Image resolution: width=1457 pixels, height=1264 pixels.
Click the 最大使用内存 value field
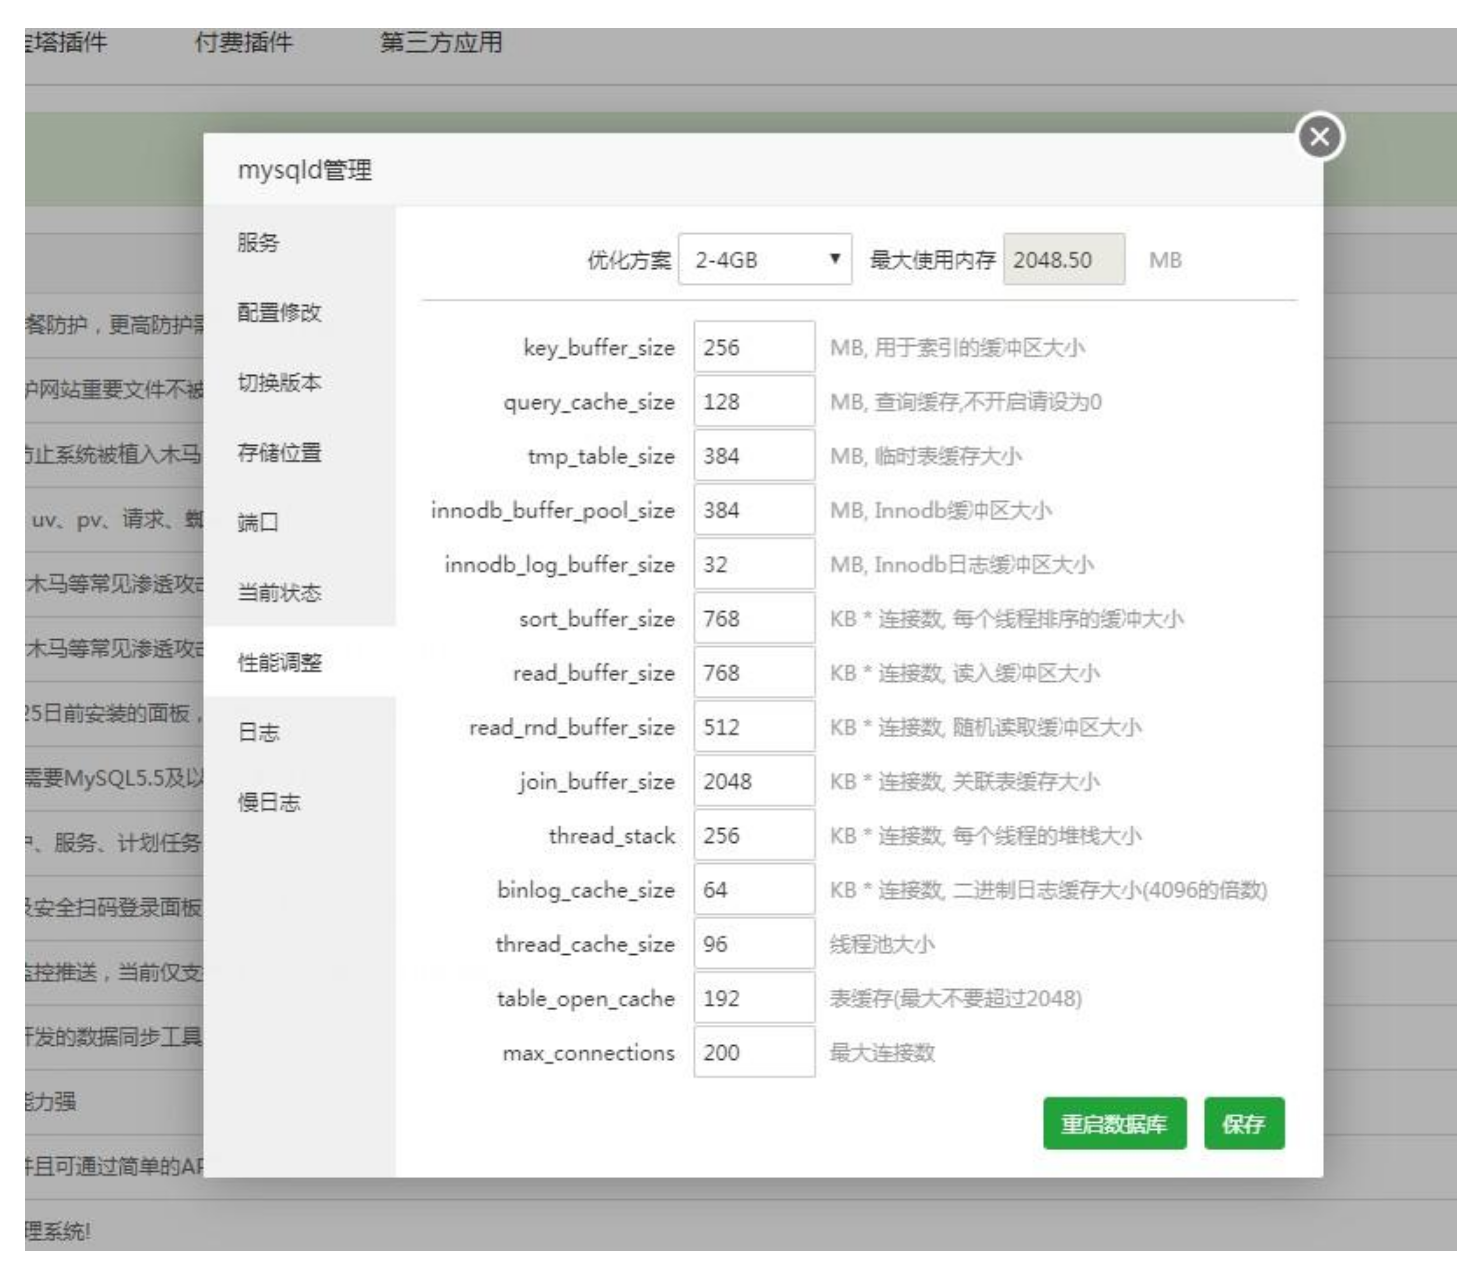[x=1063, y=260]
